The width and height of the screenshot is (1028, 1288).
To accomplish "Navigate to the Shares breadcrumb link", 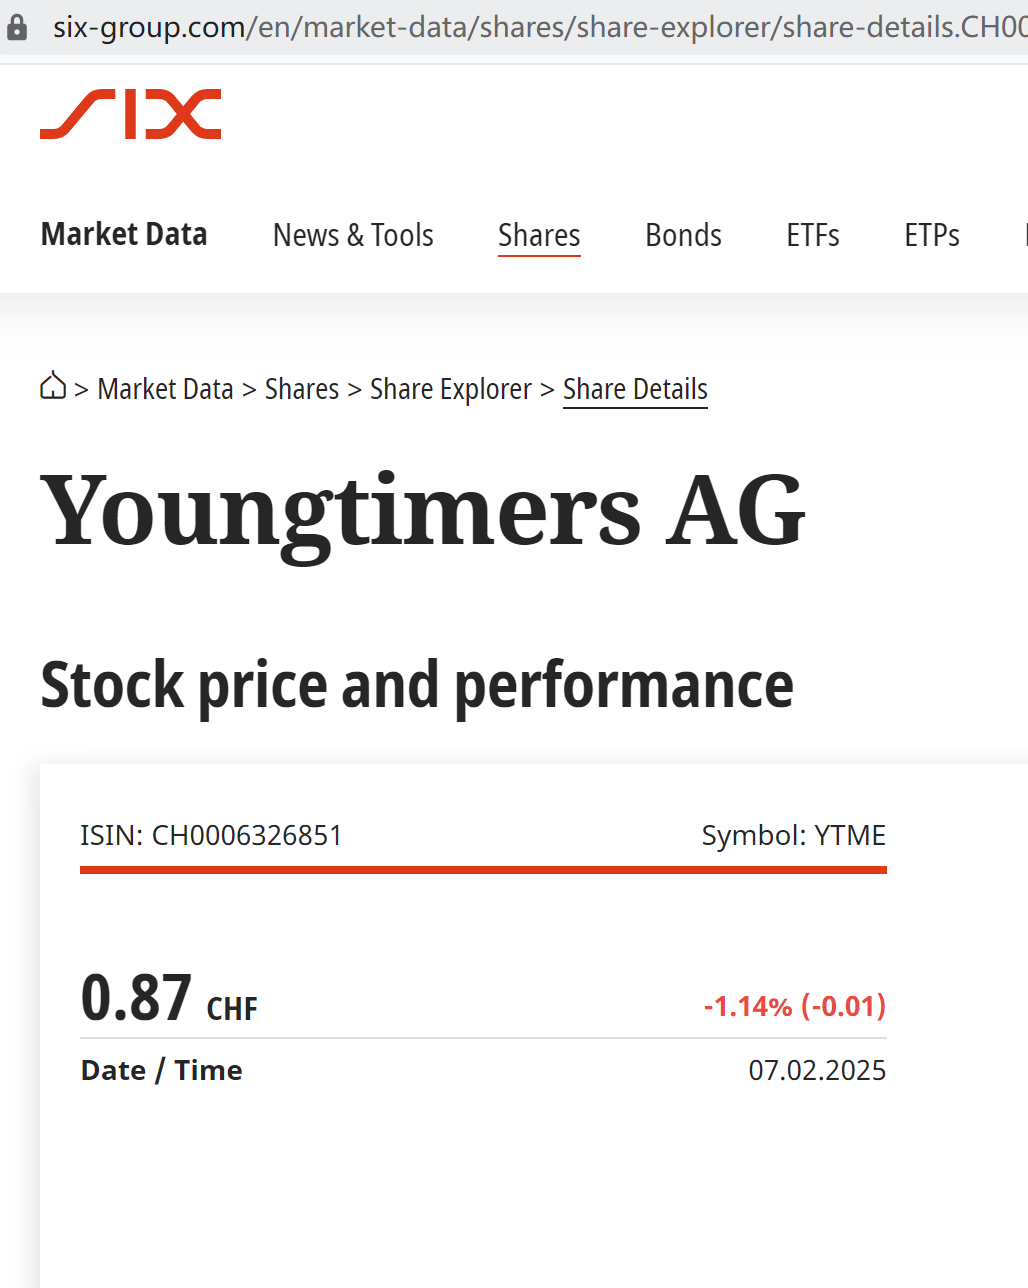I will click(x=302, y=389).
